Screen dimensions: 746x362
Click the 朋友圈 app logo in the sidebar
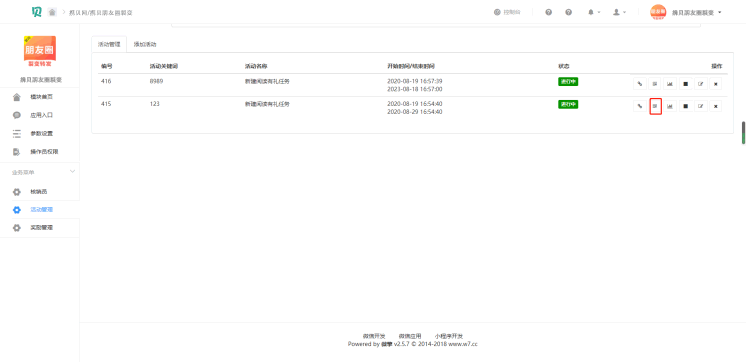(x=40, y=51)
